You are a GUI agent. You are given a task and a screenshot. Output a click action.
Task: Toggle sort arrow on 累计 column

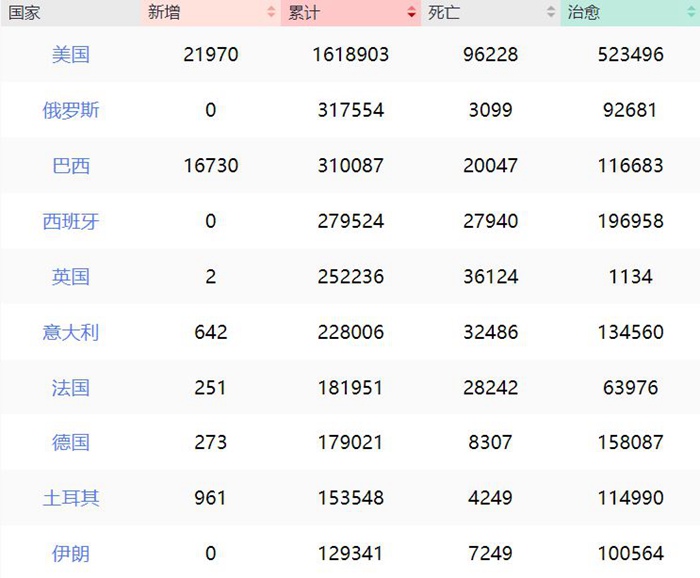pyautogui.click(x=411, y=13)
